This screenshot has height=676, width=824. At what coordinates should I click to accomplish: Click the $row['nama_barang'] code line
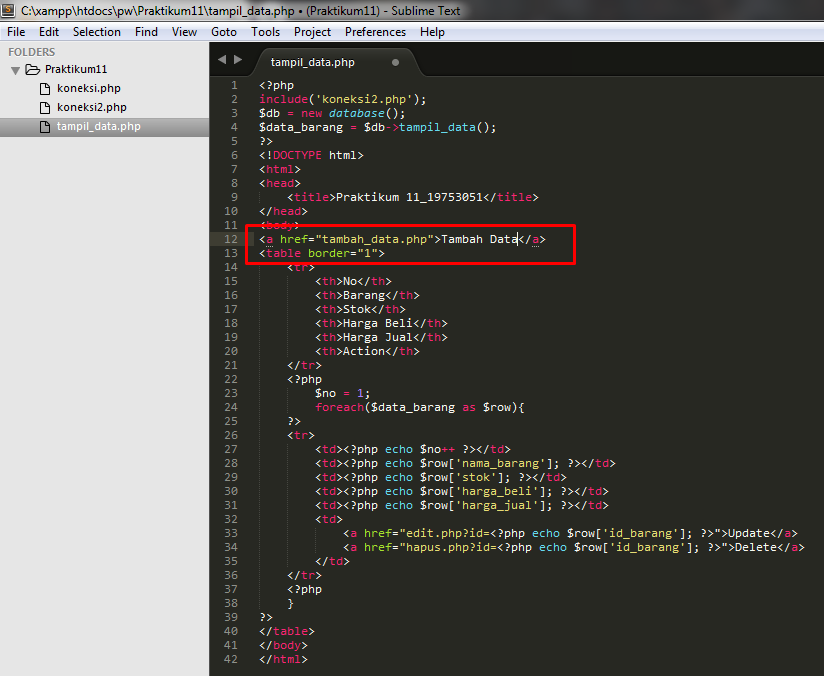(x=465, y=464)
